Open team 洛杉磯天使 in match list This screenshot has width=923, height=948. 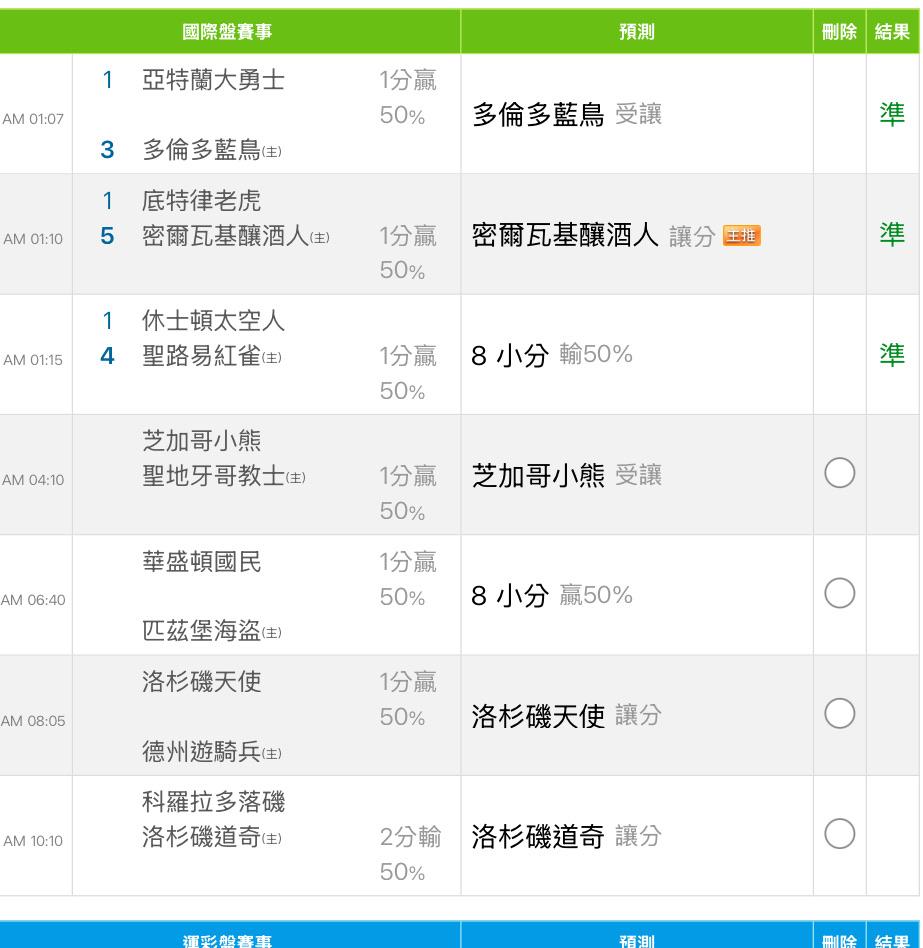tap(201, 681)
